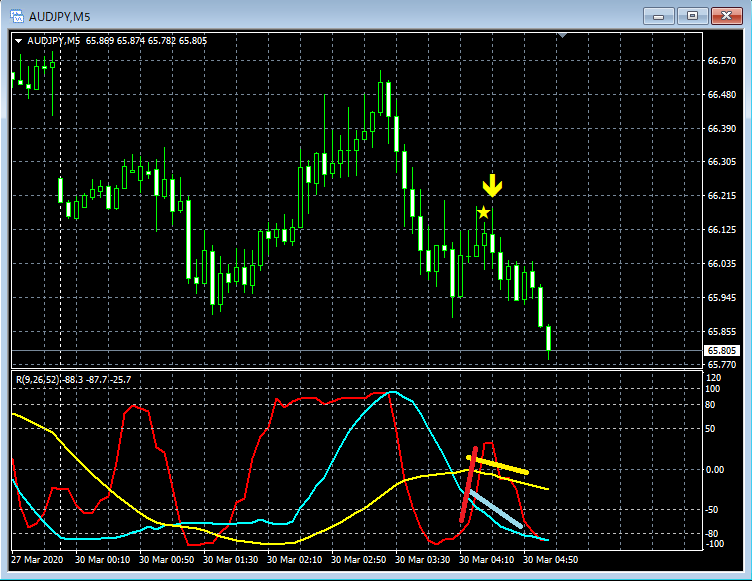The image size is (752, 581).
Task: Click the yellow star marker on chart
Action: click(x=483, y=212)
